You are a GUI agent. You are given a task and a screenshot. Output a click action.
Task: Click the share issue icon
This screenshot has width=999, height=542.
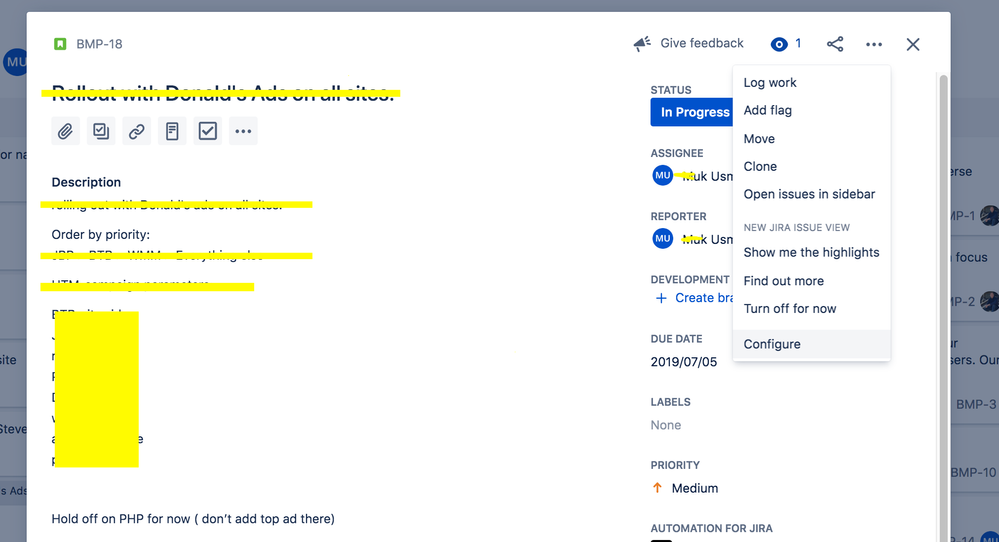coord(835,44)
